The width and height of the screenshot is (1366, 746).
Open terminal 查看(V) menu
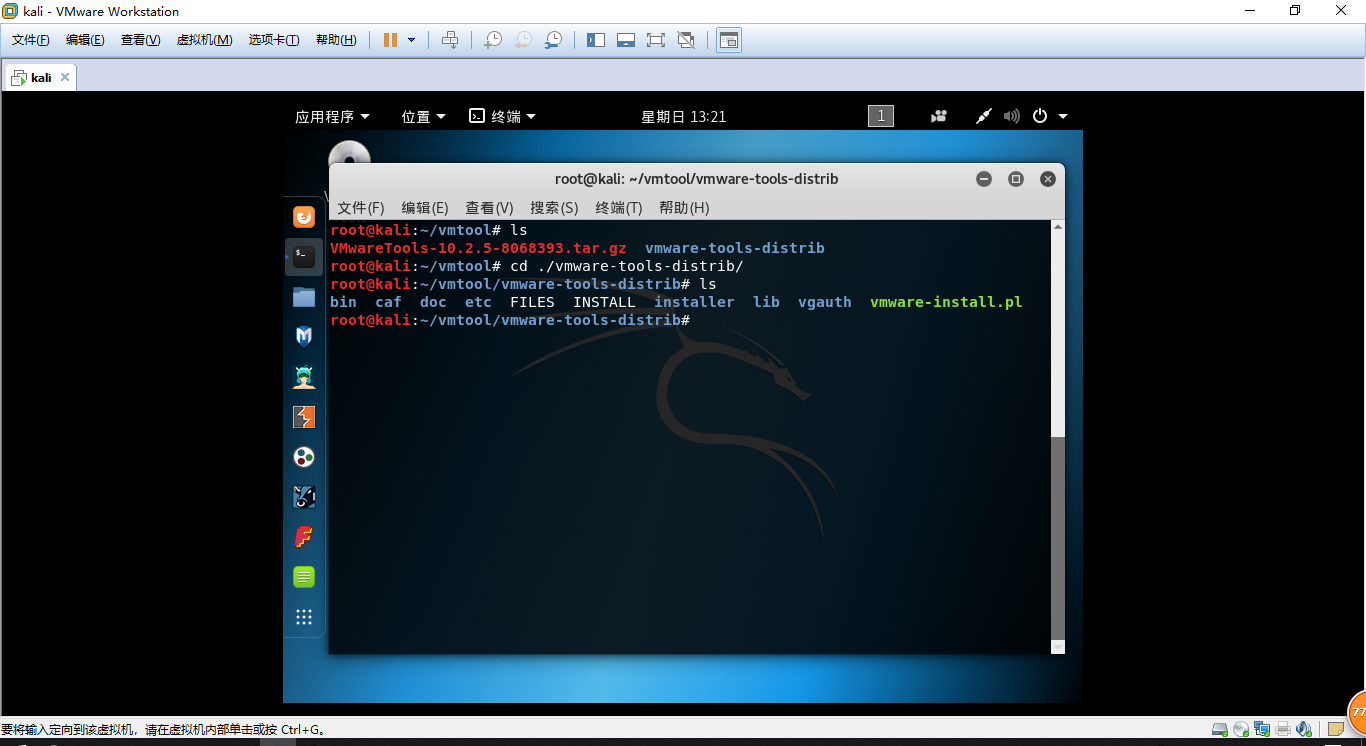click(489, 208)
